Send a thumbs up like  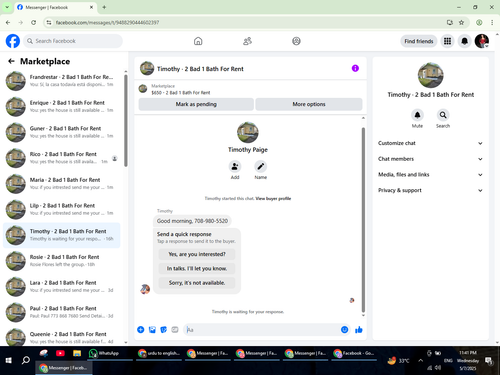point(359,330)
